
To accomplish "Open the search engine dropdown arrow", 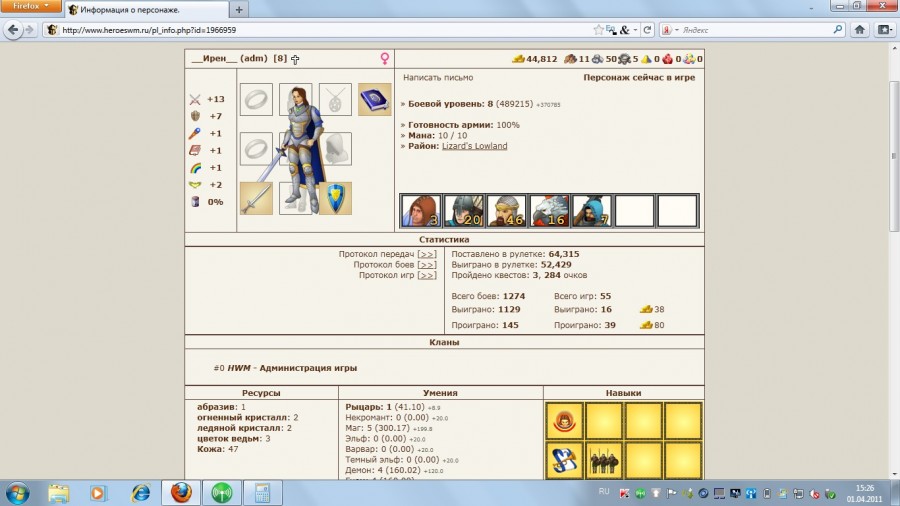I will (x=677, y=30).
